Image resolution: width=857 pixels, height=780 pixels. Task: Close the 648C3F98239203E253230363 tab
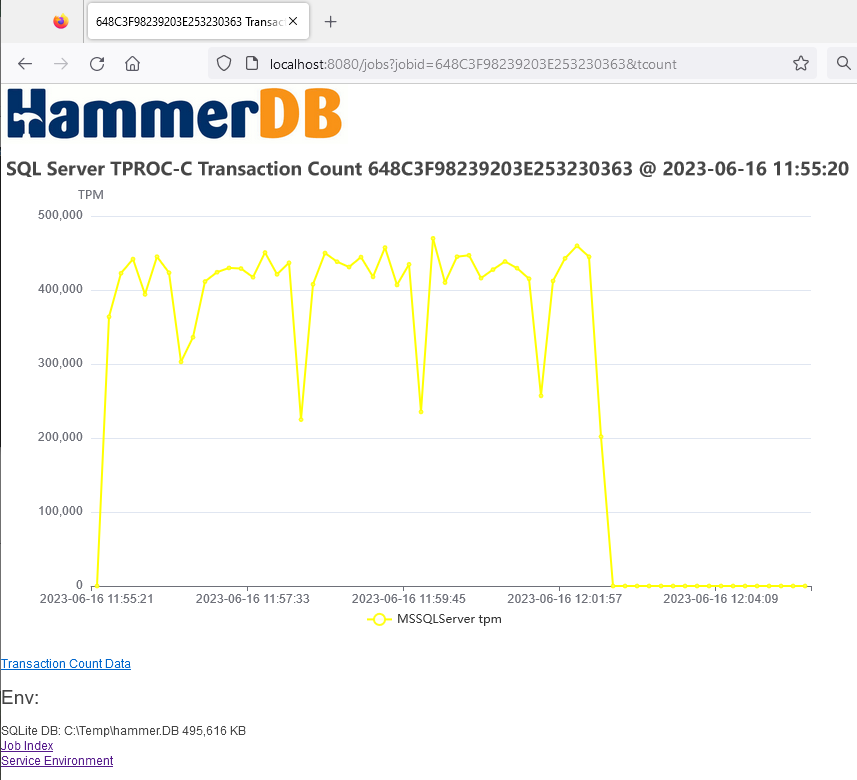[x=294, y=21]
